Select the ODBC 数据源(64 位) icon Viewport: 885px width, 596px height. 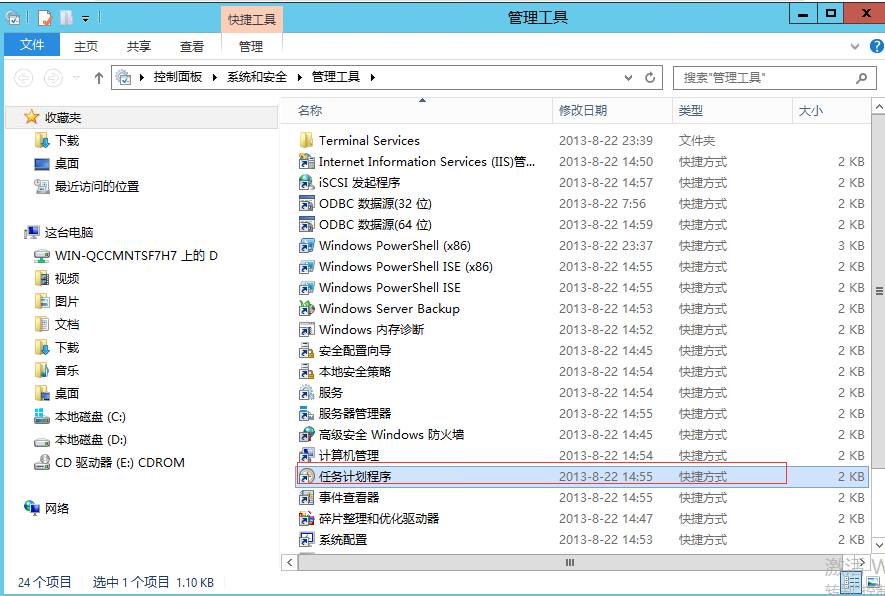306,224
